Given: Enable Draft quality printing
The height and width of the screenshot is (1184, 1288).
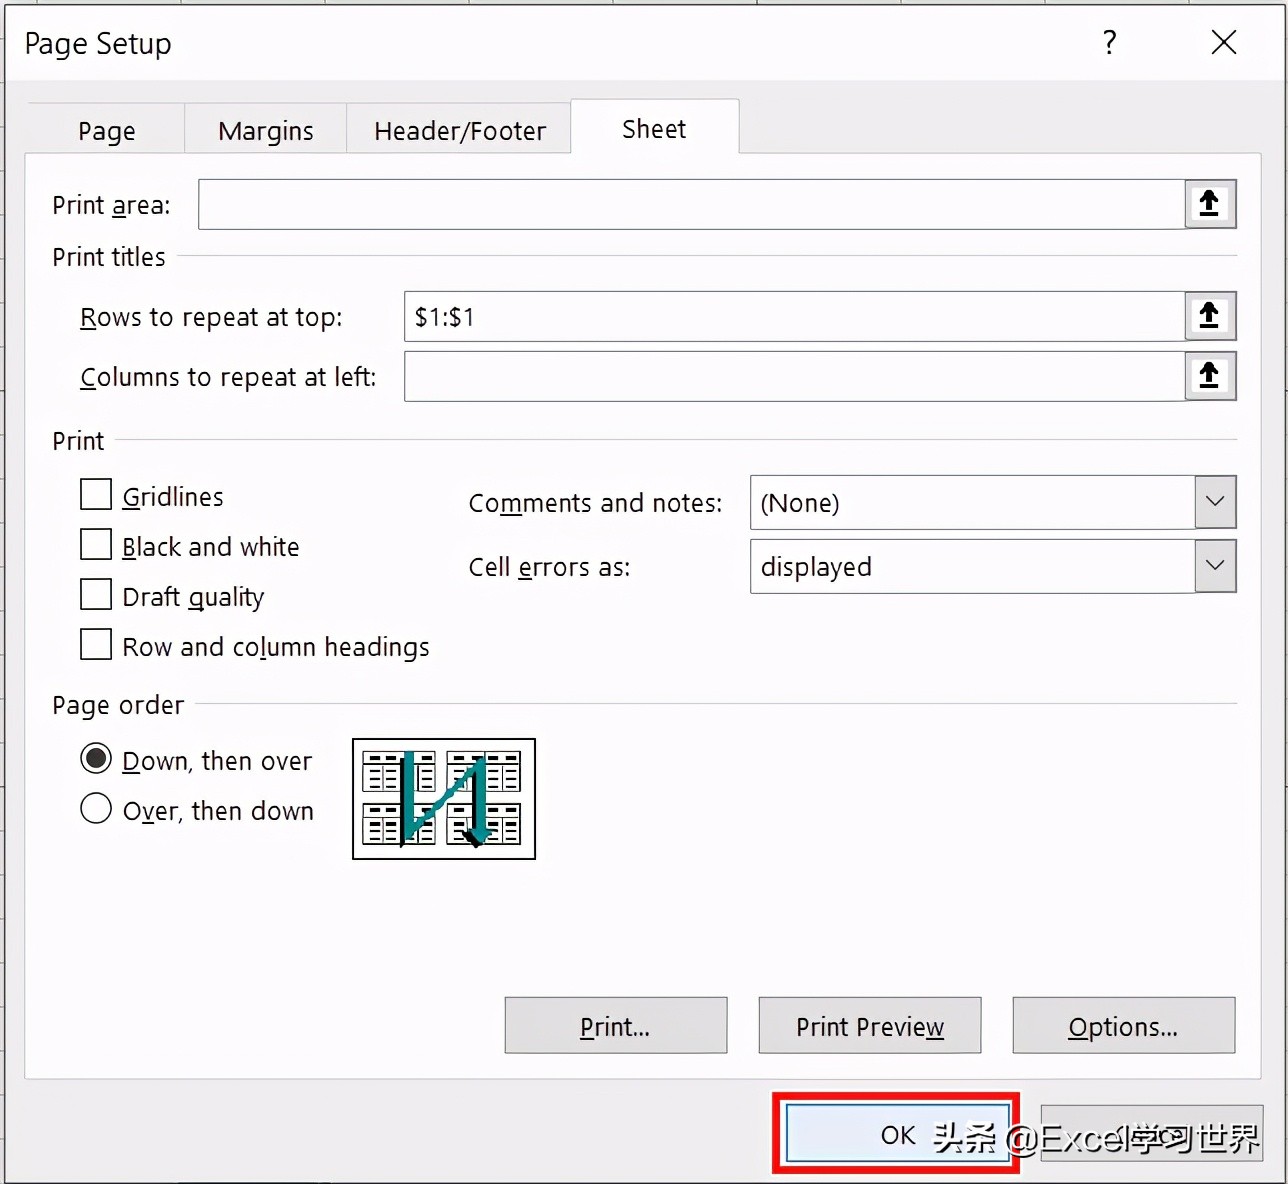Looking at the screenshot, I should click(96, 595).
